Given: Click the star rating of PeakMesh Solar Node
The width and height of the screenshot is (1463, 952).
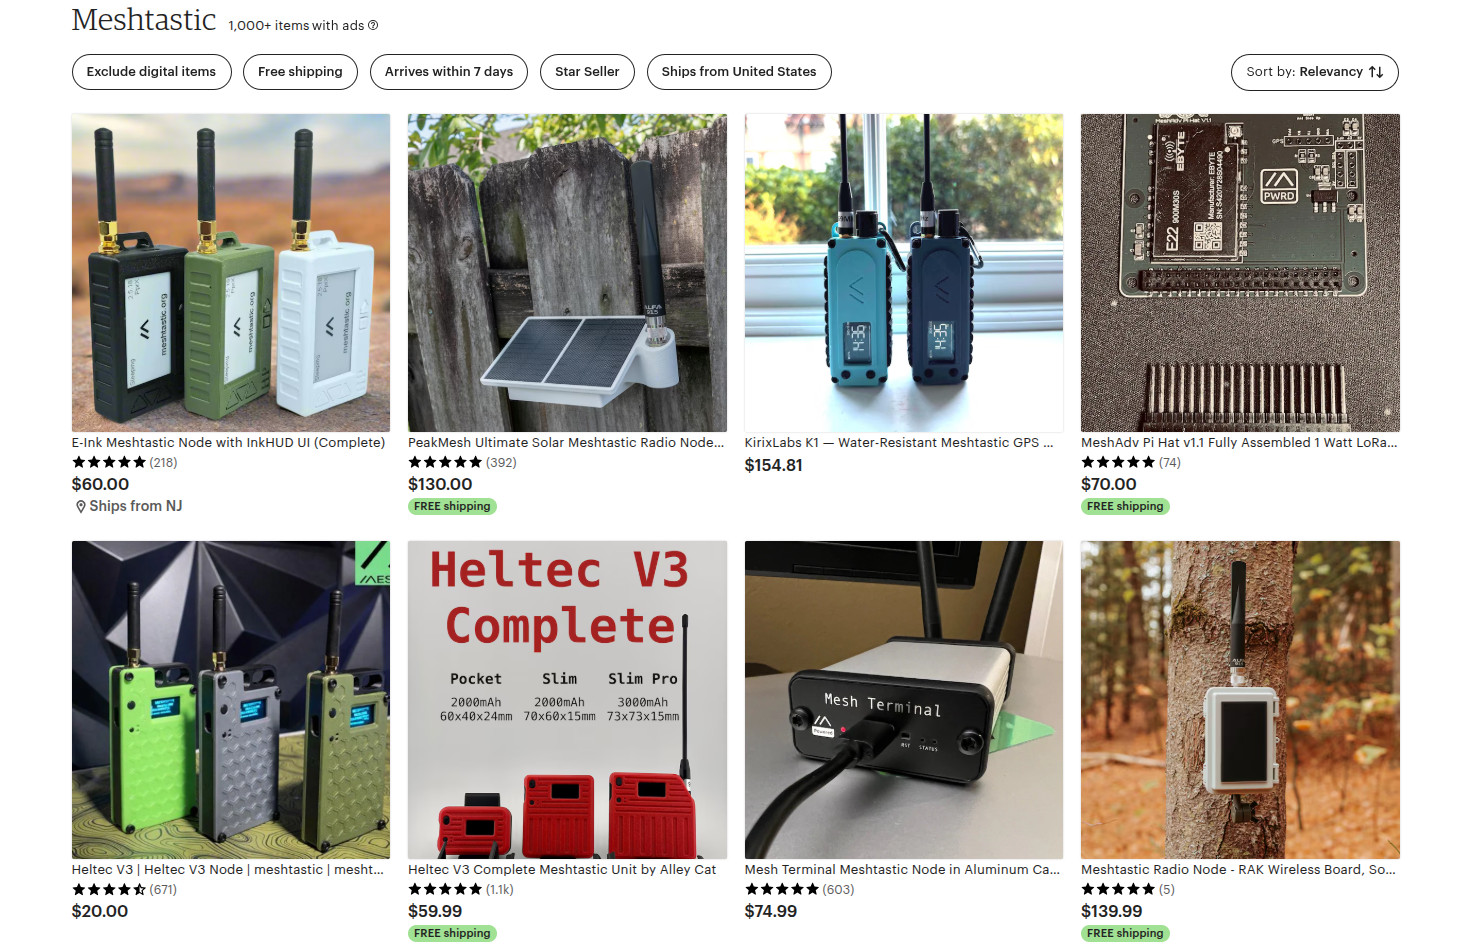Looking at the screenshot, I should (x=445, y=462).
